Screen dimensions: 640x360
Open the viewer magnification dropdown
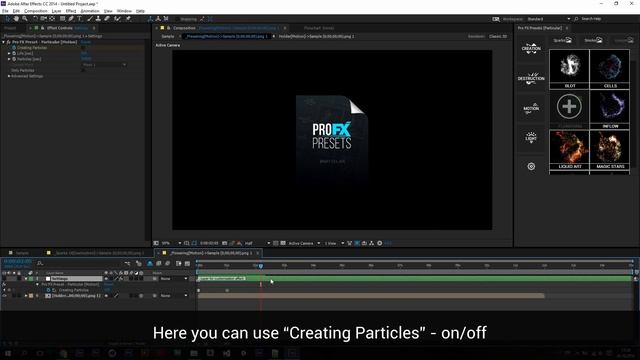tap(171, 243)
